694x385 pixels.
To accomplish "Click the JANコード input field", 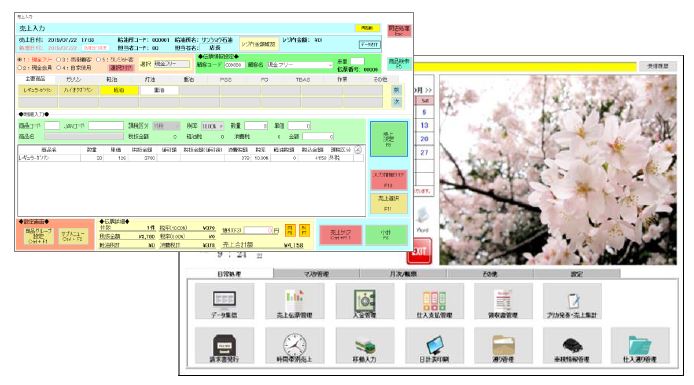I will coord(106,126).
